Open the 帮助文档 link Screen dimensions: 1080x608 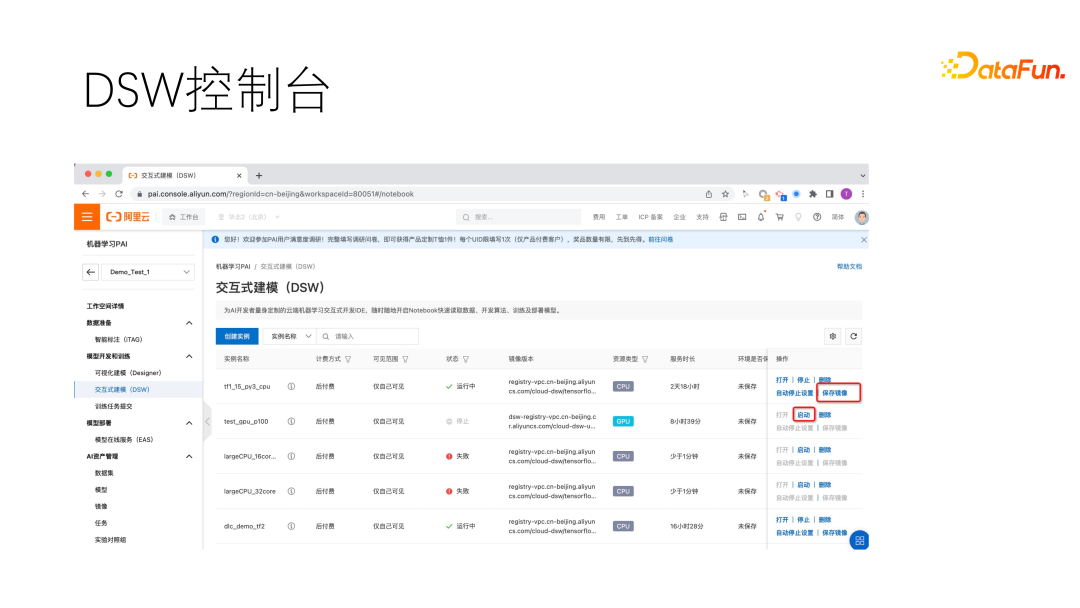point(849,266)
